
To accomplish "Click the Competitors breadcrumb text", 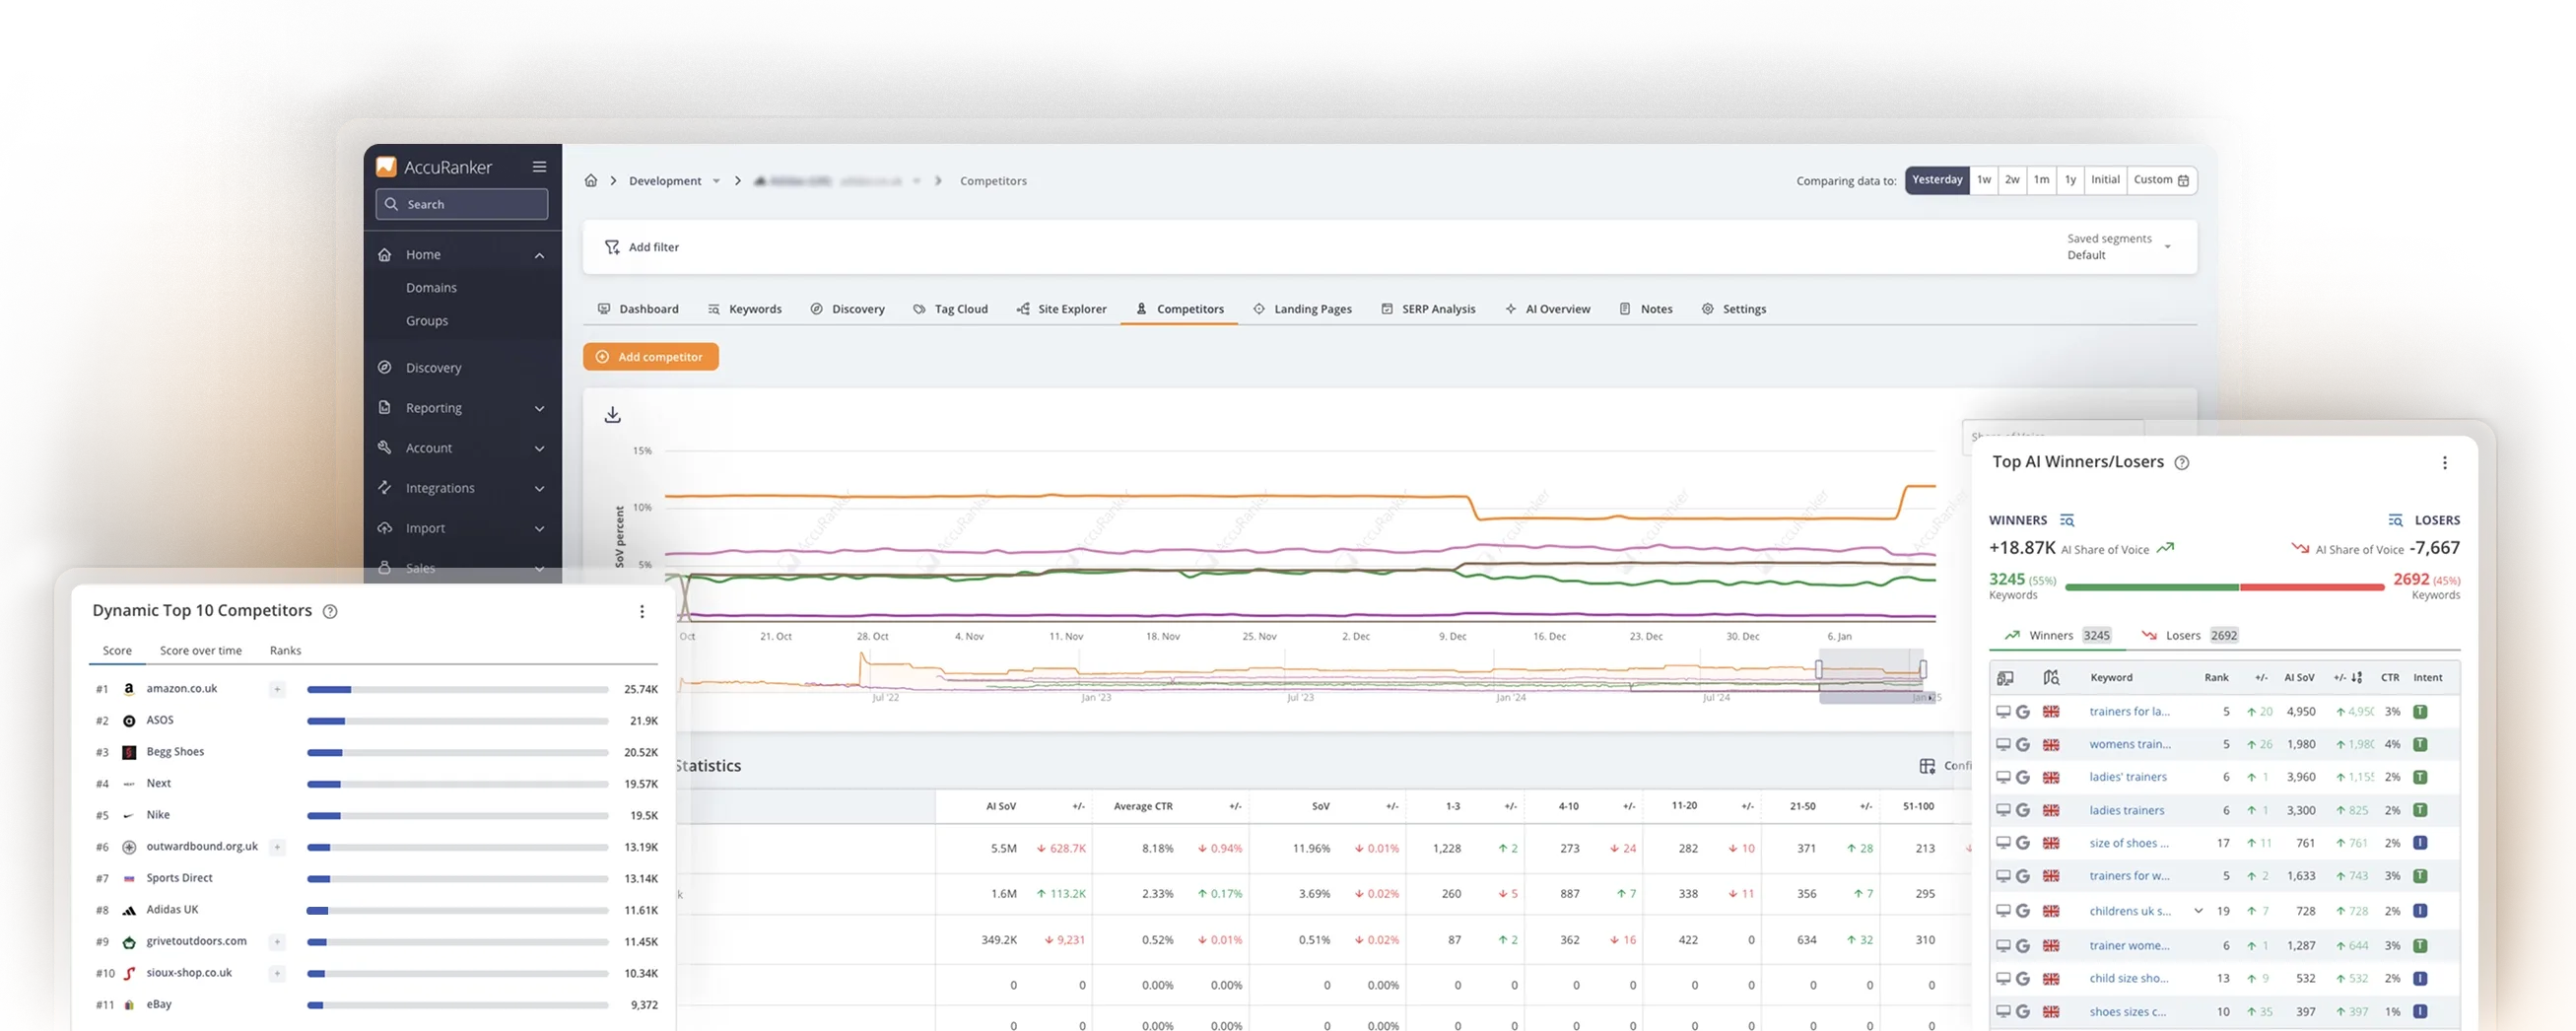I will (x=993, y=181).
